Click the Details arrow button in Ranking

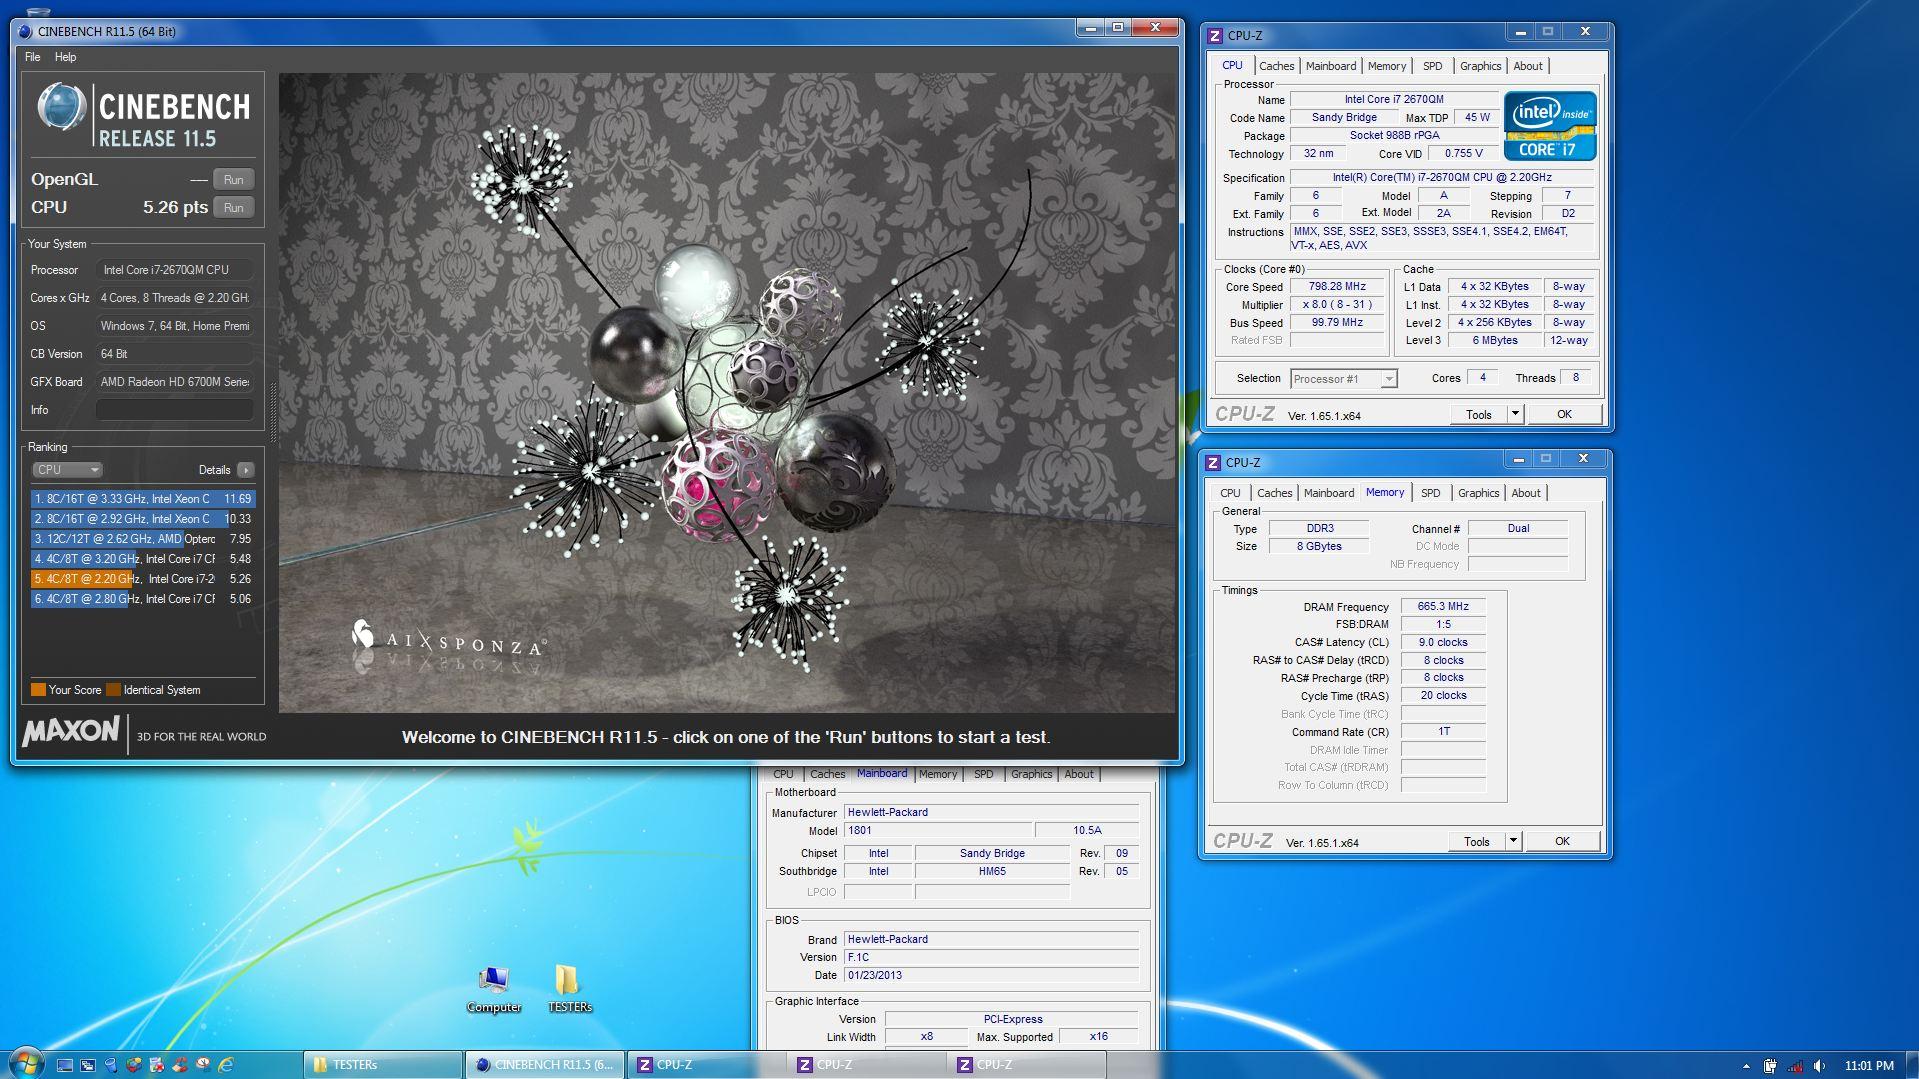coord(246,470)
